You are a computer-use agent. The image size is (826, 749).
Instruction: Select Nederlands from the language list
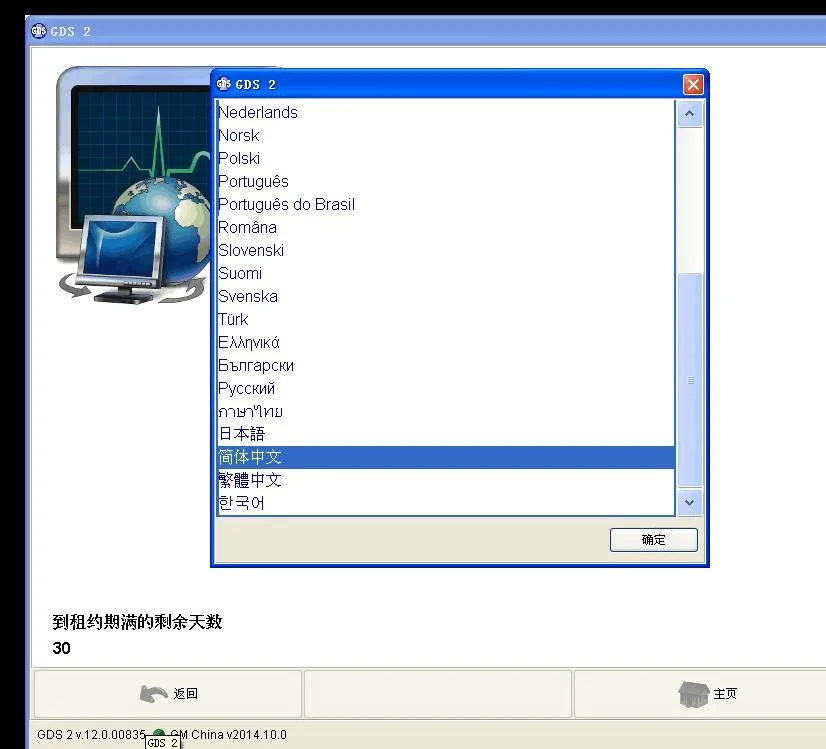258,112
